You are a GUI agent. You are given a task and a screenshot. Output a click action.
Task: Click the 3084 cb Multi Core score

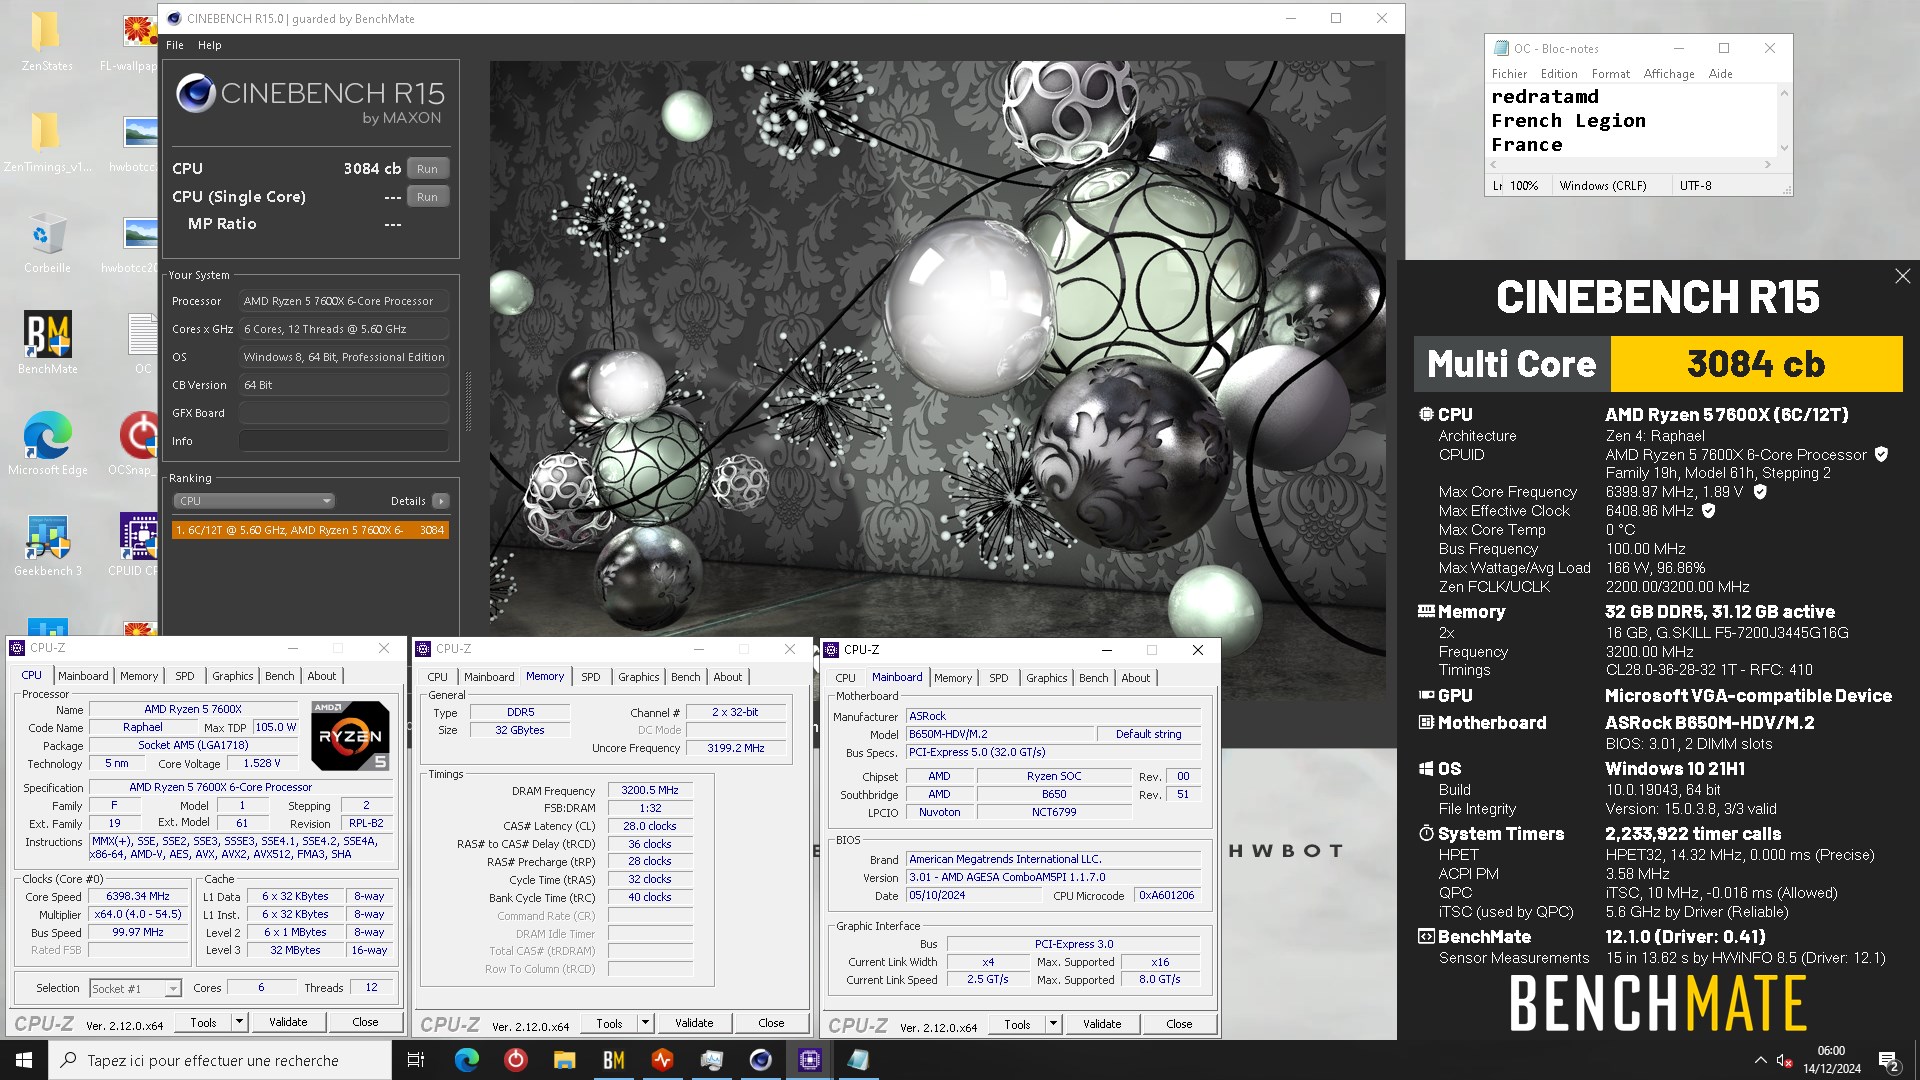[x=1755, y=364]
